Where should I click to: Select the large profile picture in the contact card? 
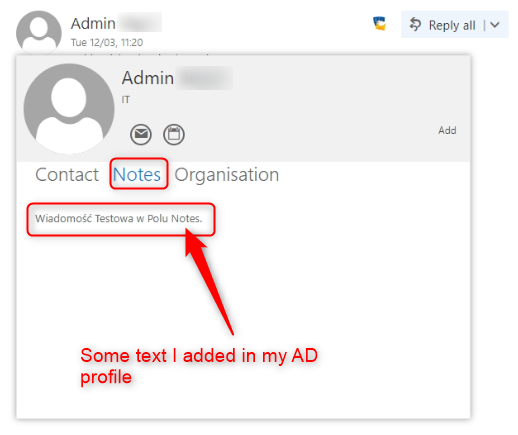[x=69, y=109]
